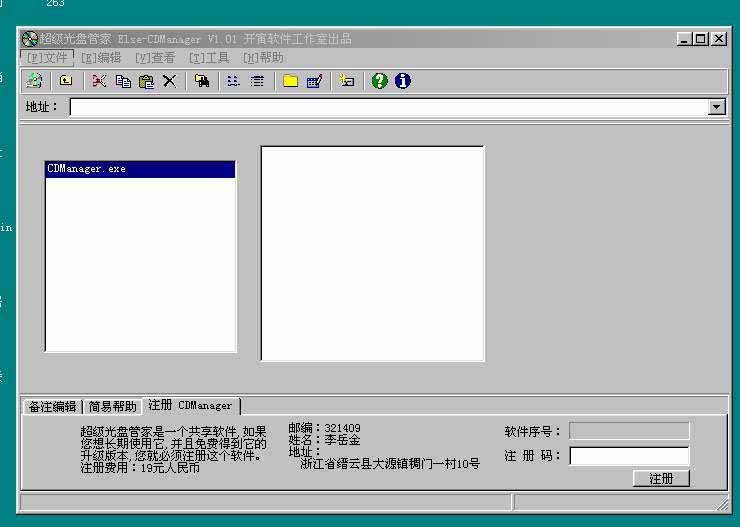This screenshot has width=740, height=527.
Task: Click the 姓名：李岳金 text
Action: tap(325, 440)
